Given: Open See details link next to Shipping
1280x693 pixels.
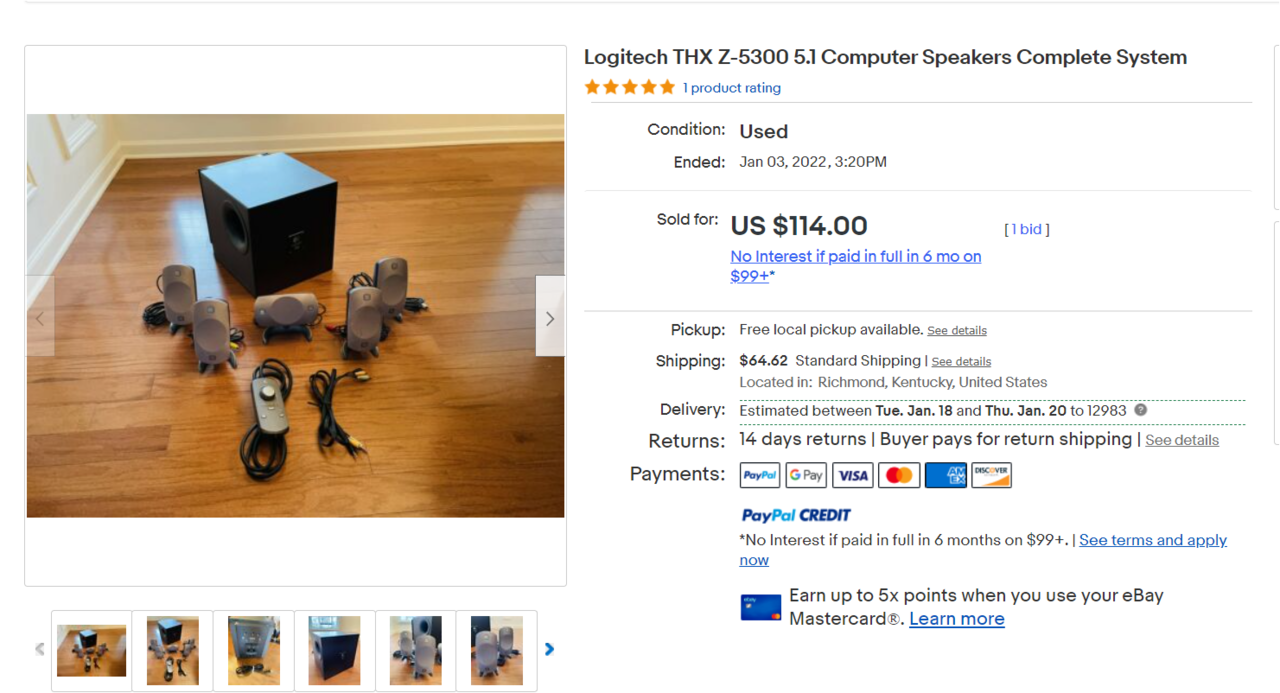Looking at the screenshot, I should pos(961,361).
